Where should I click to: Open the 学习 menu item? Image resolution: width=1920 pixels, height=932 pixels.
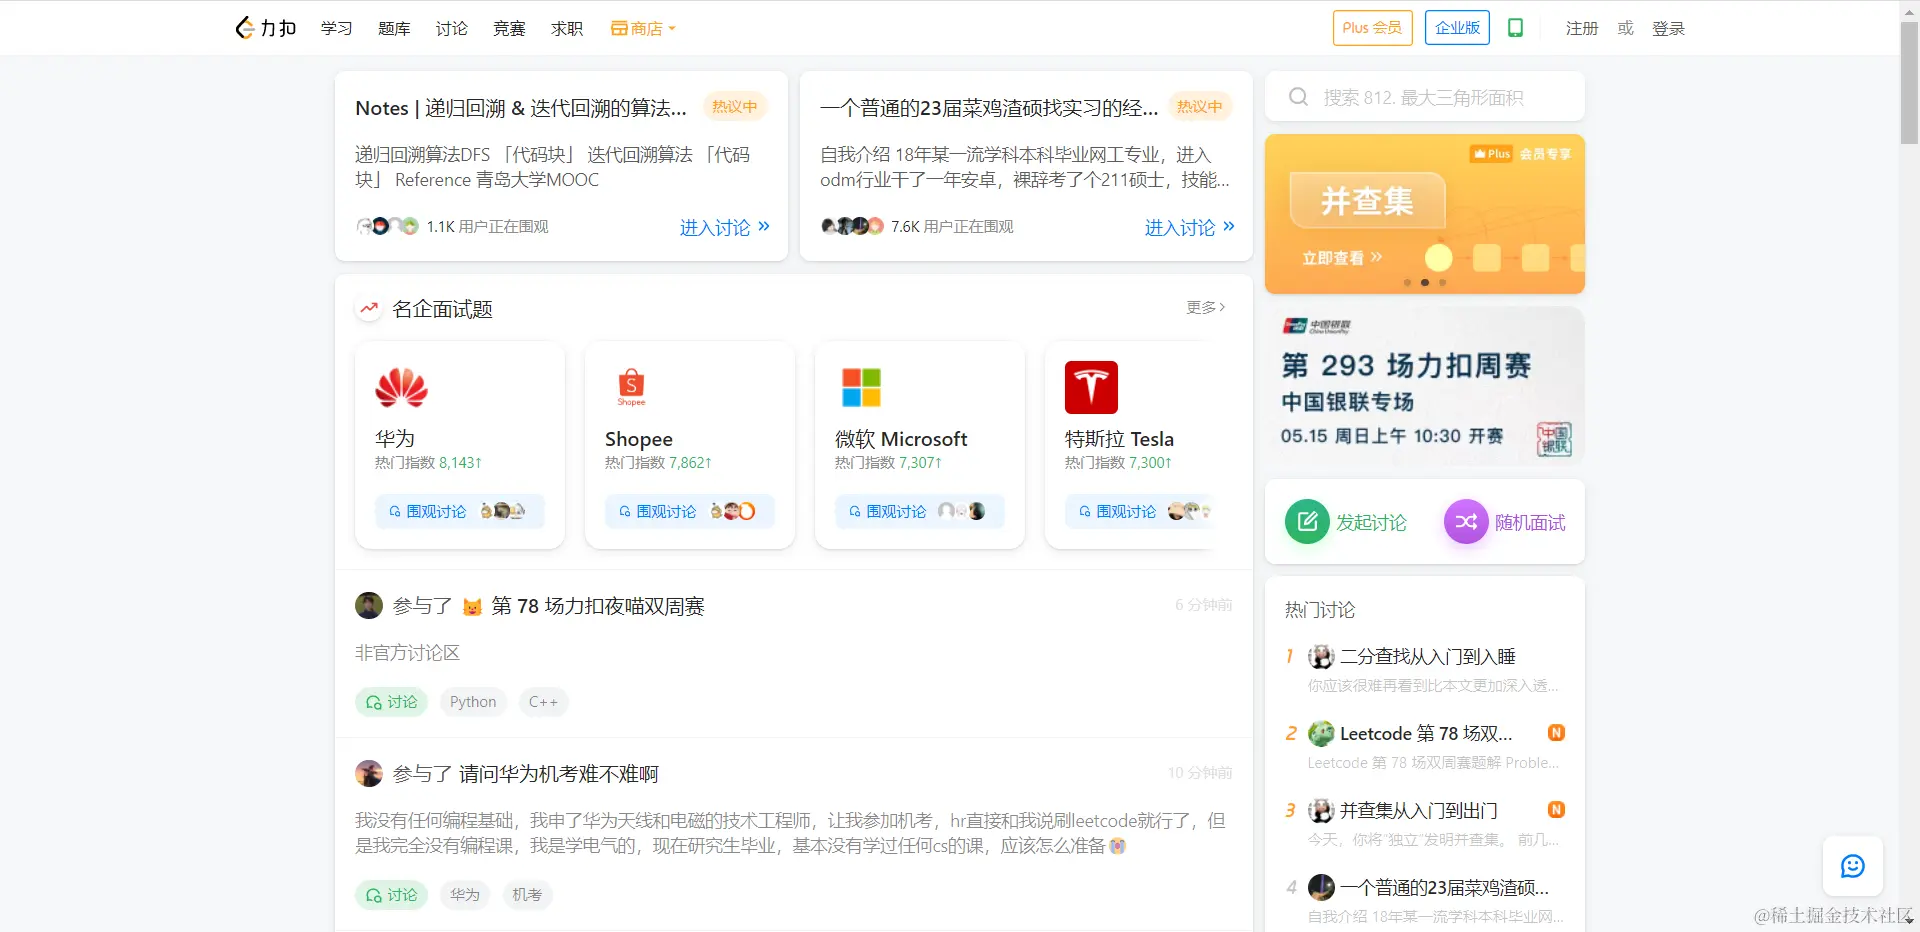(336, 28)
